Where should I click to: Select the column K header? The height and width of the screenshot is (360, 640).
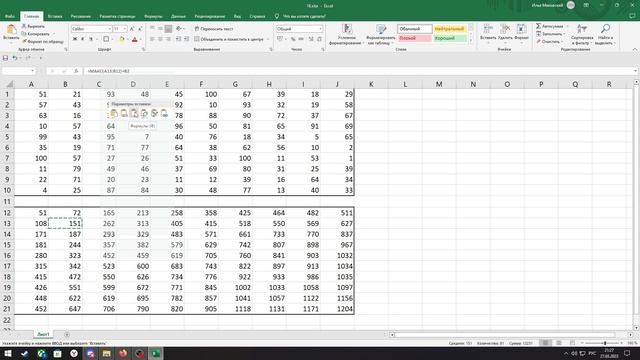(x=371, y=84)
